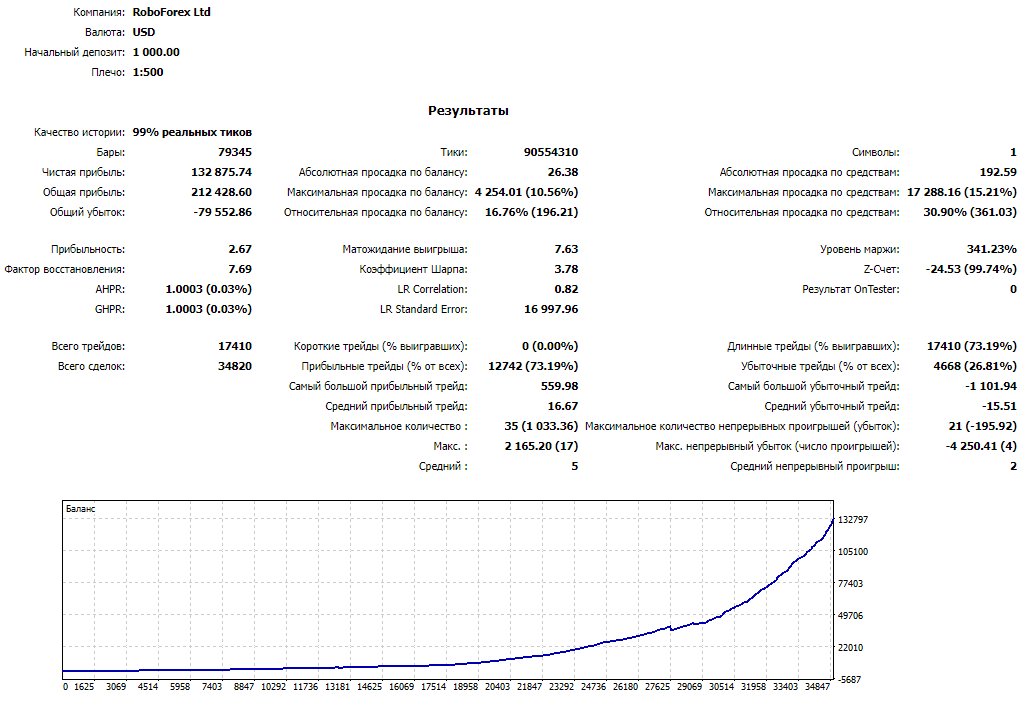Select expected payoff value 7.63
Screen dimensions: 1029x702
(566, 249)
